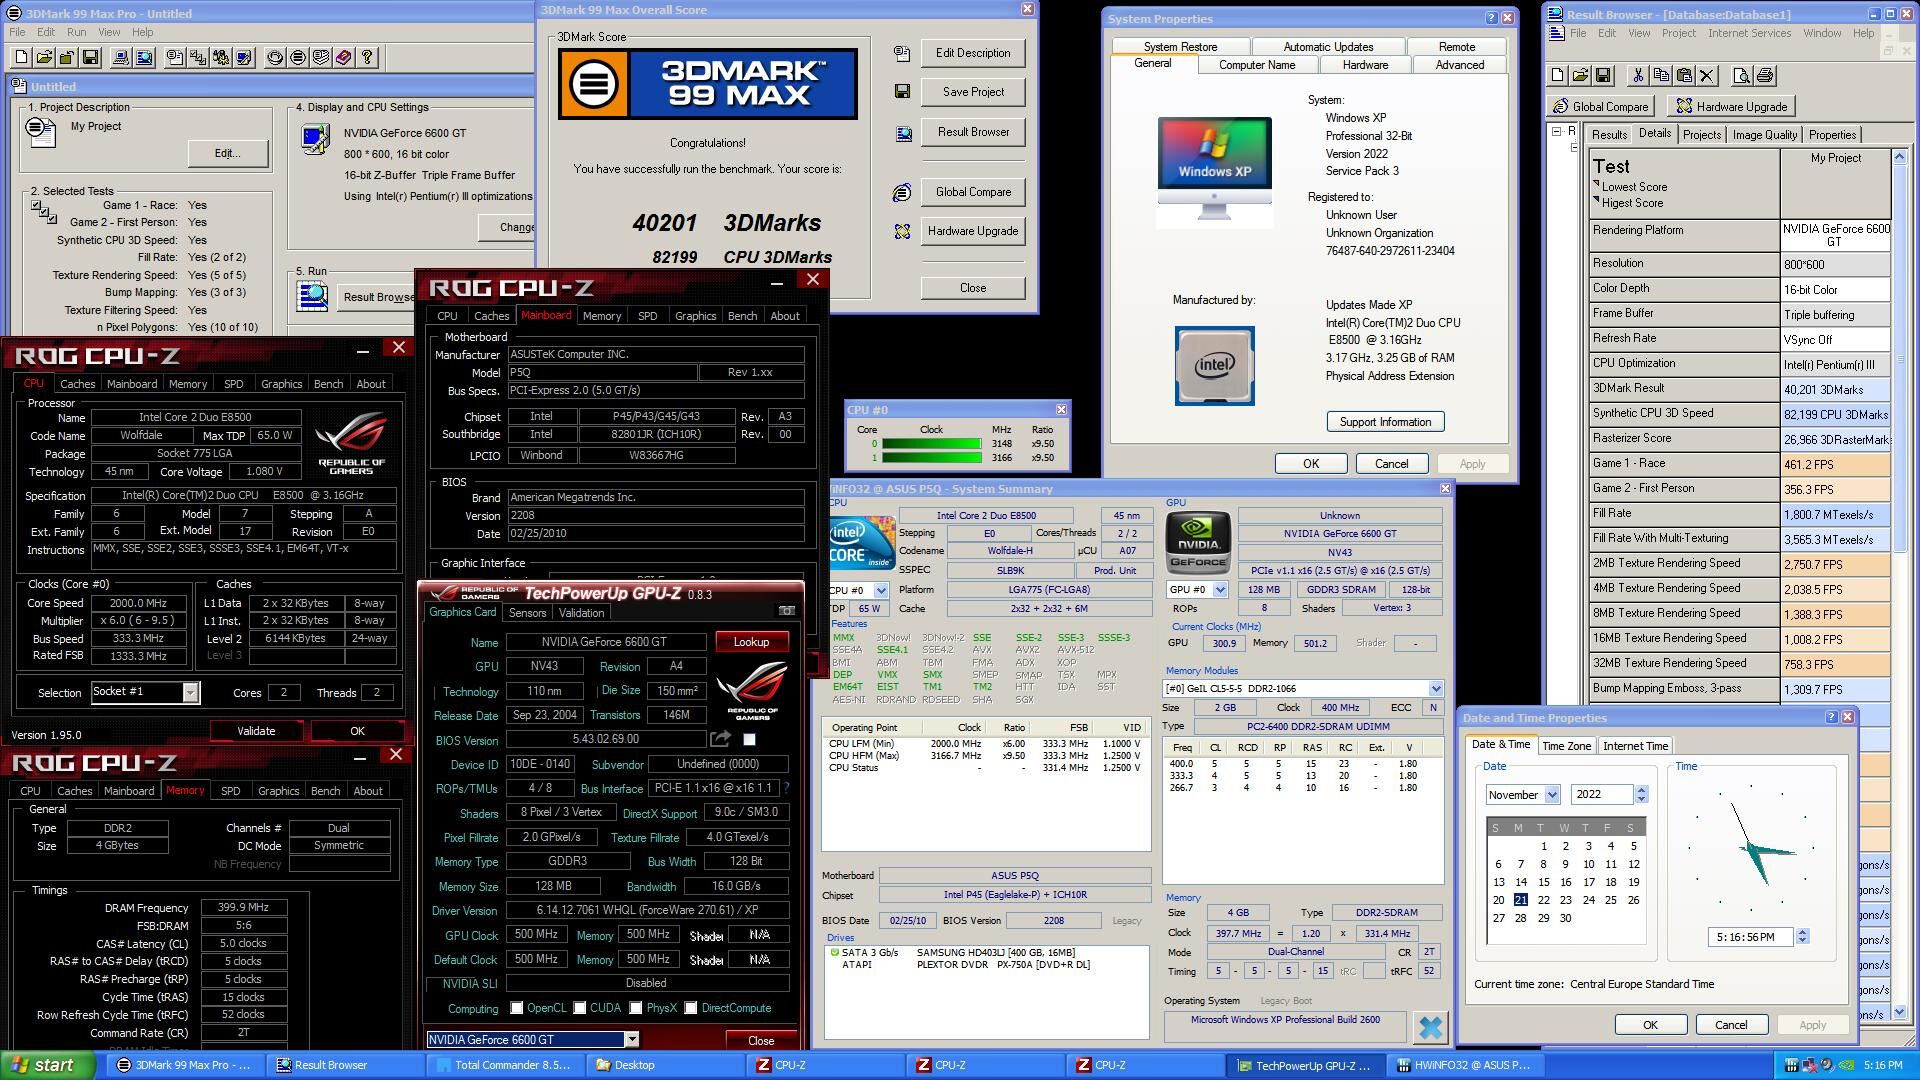This screenshot has width=1920, height=1080.
Task: Click Lookup button in GPU-Z
Action: coord(751,642)
